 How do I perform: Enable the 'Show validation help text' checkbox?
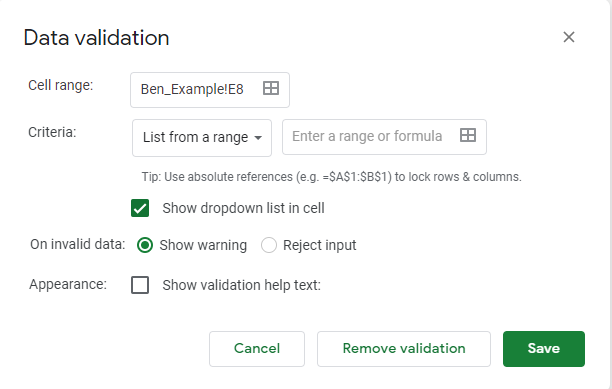pos(140,285)
